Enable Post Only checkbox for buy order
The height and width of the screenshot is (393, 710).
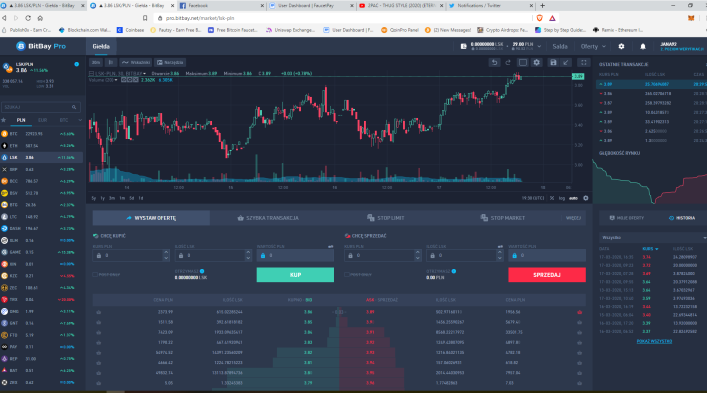pyautogui.click(x=95, y=274)
